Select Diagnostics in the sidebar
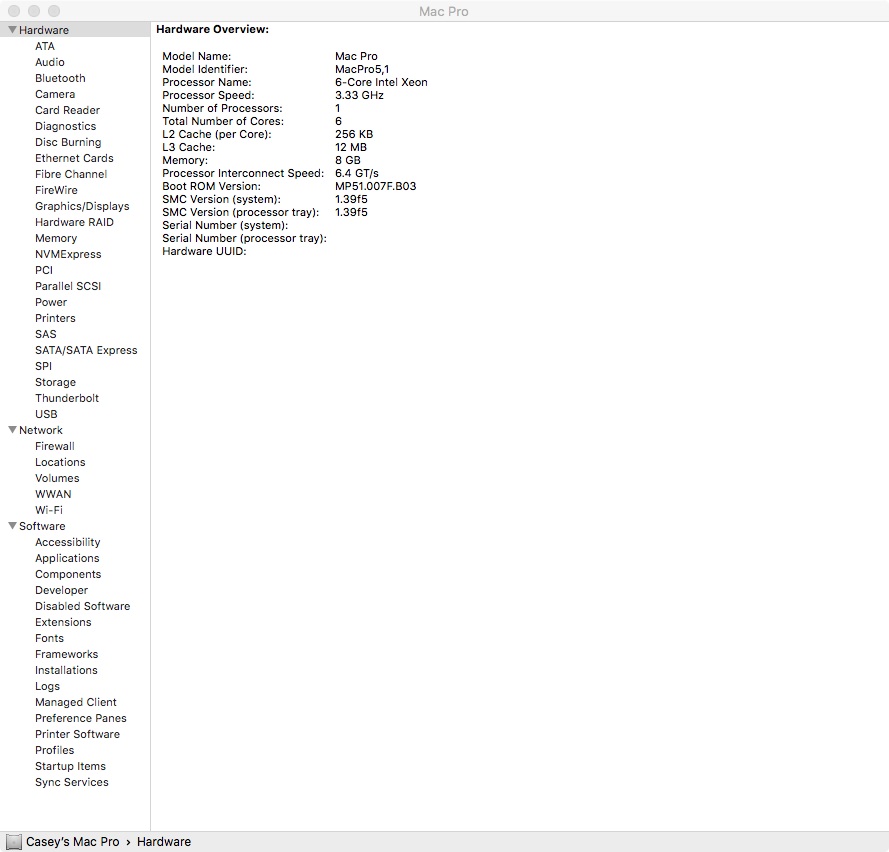889x852 pixels. pyautogui.click(x=66, y=126)
